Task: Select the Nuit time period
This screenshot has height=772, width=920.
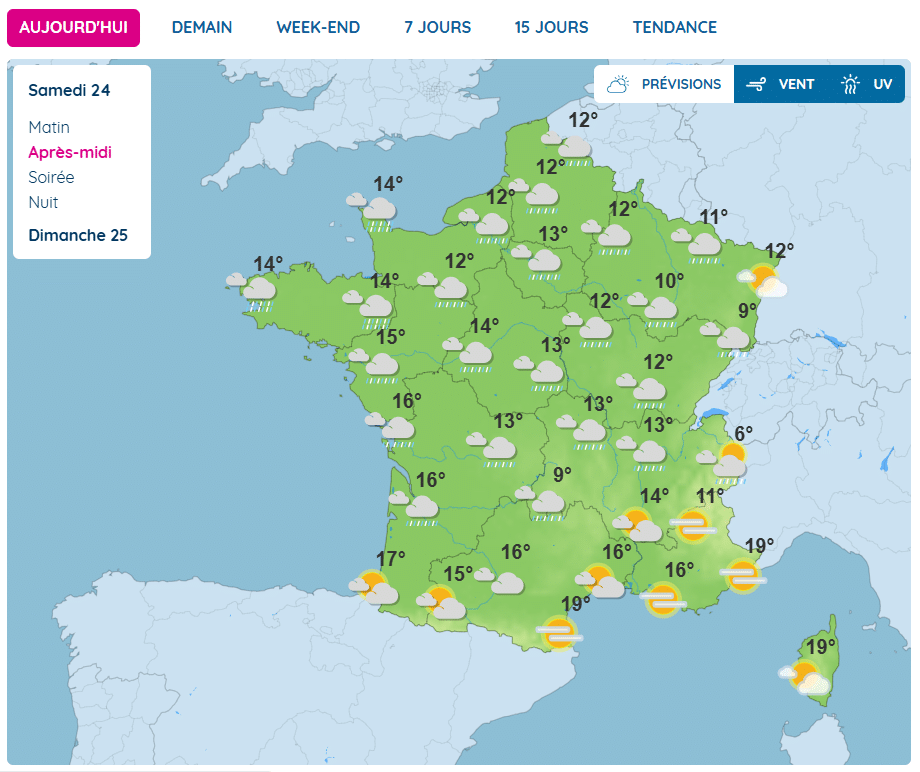Action: [x=43, y=202]
